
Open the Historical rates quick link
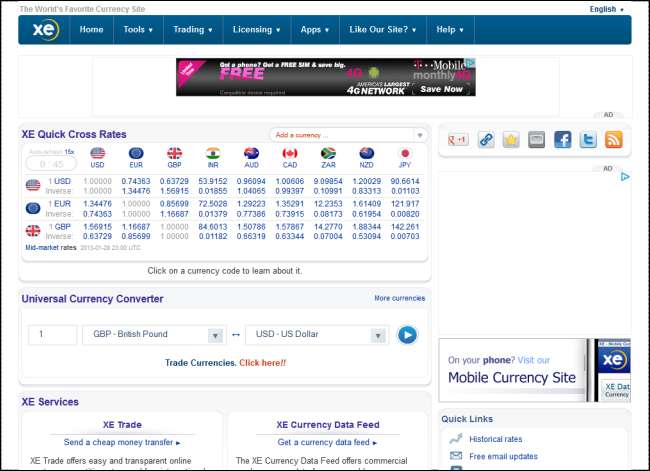click(x=496, y=439)
